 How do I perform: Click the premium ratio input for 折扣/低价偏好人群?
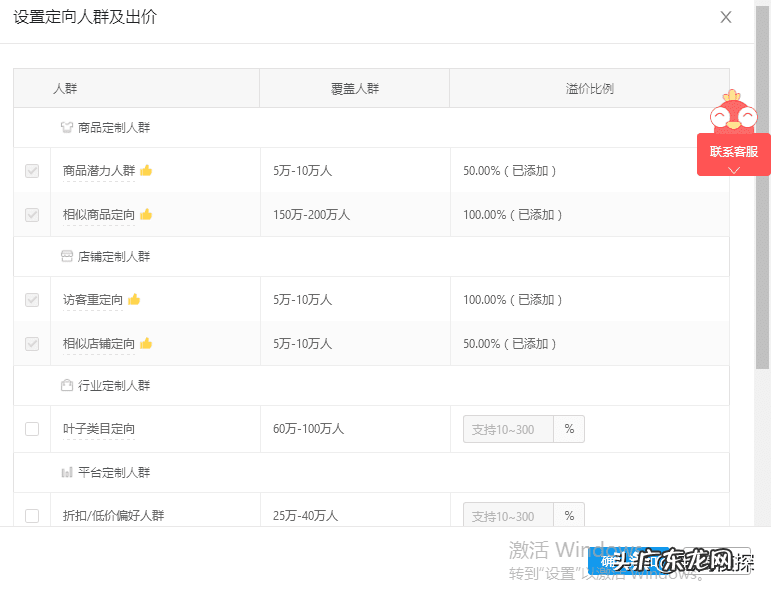(508, 515)
